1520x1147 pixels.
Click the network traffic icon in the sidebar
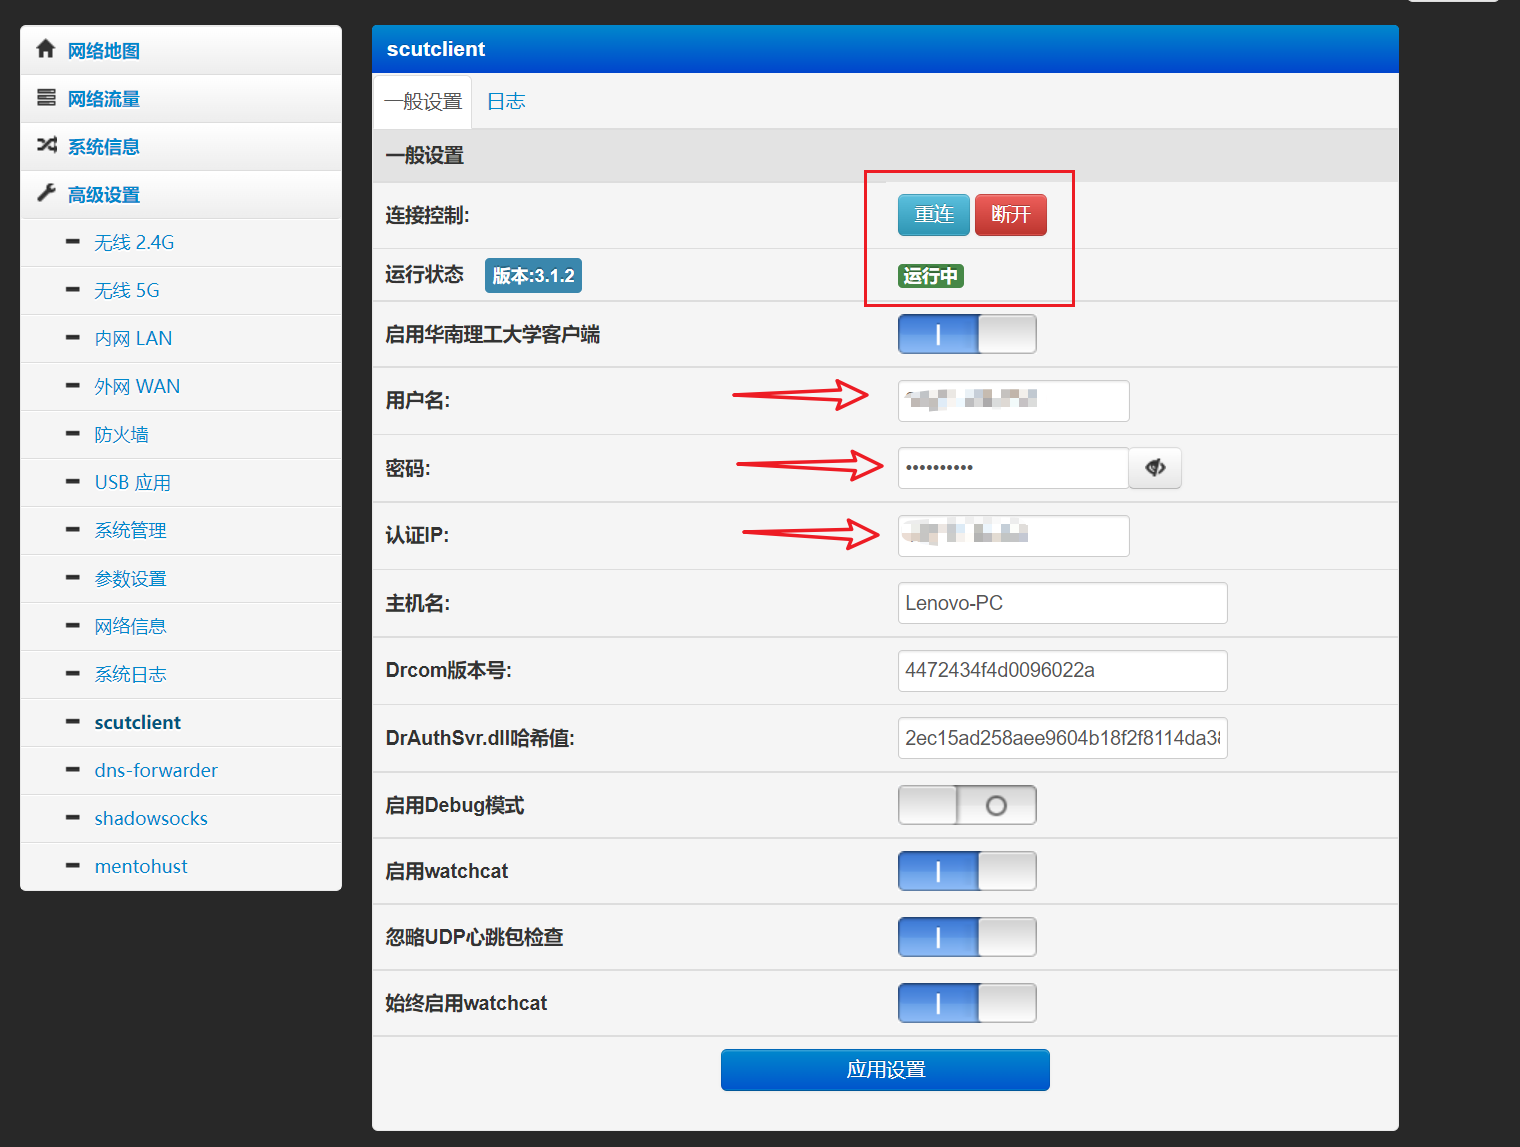(46, 97)
